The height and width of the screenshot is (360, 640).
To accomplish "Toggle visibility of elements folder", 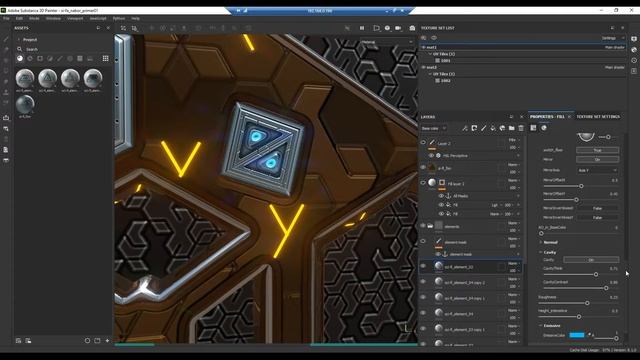I will click(x=423, y=226).
